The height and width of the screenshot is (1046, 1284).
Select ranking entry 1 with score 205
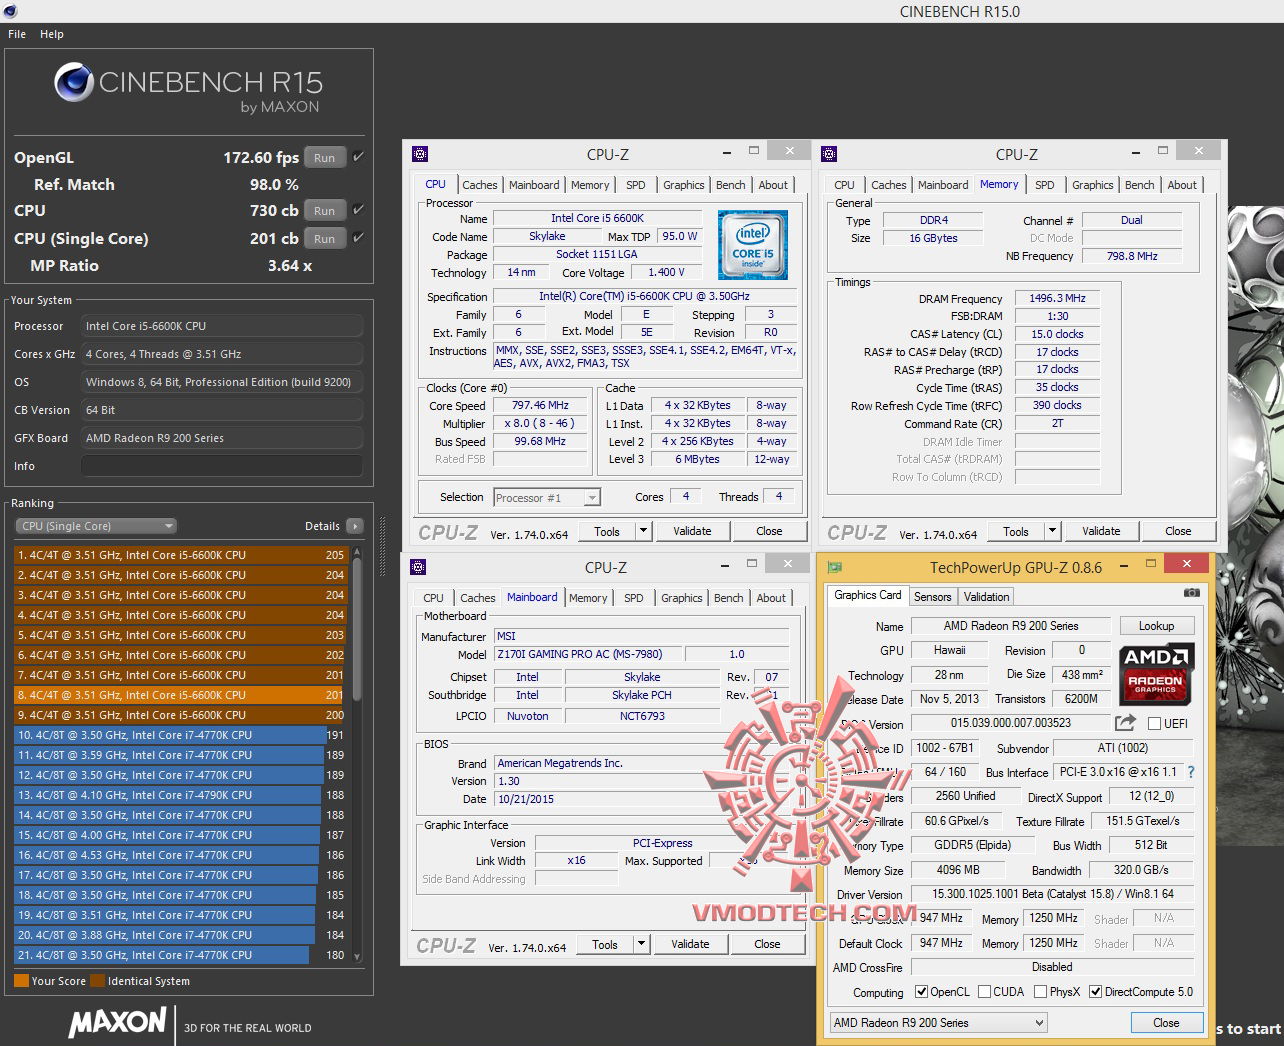click(x=181, y=555)
